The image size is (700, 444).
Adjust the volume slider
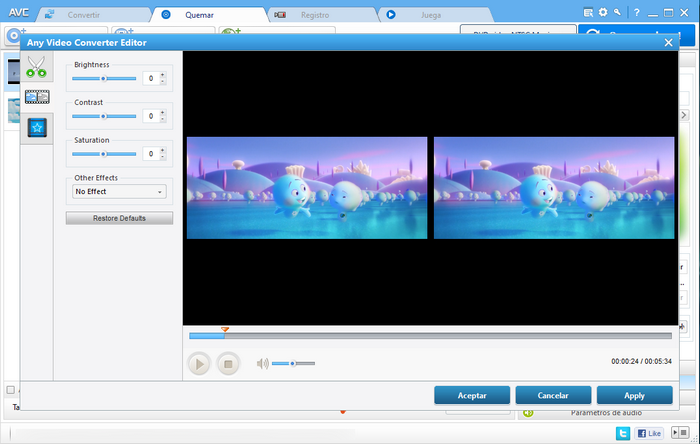coord(293,363)
